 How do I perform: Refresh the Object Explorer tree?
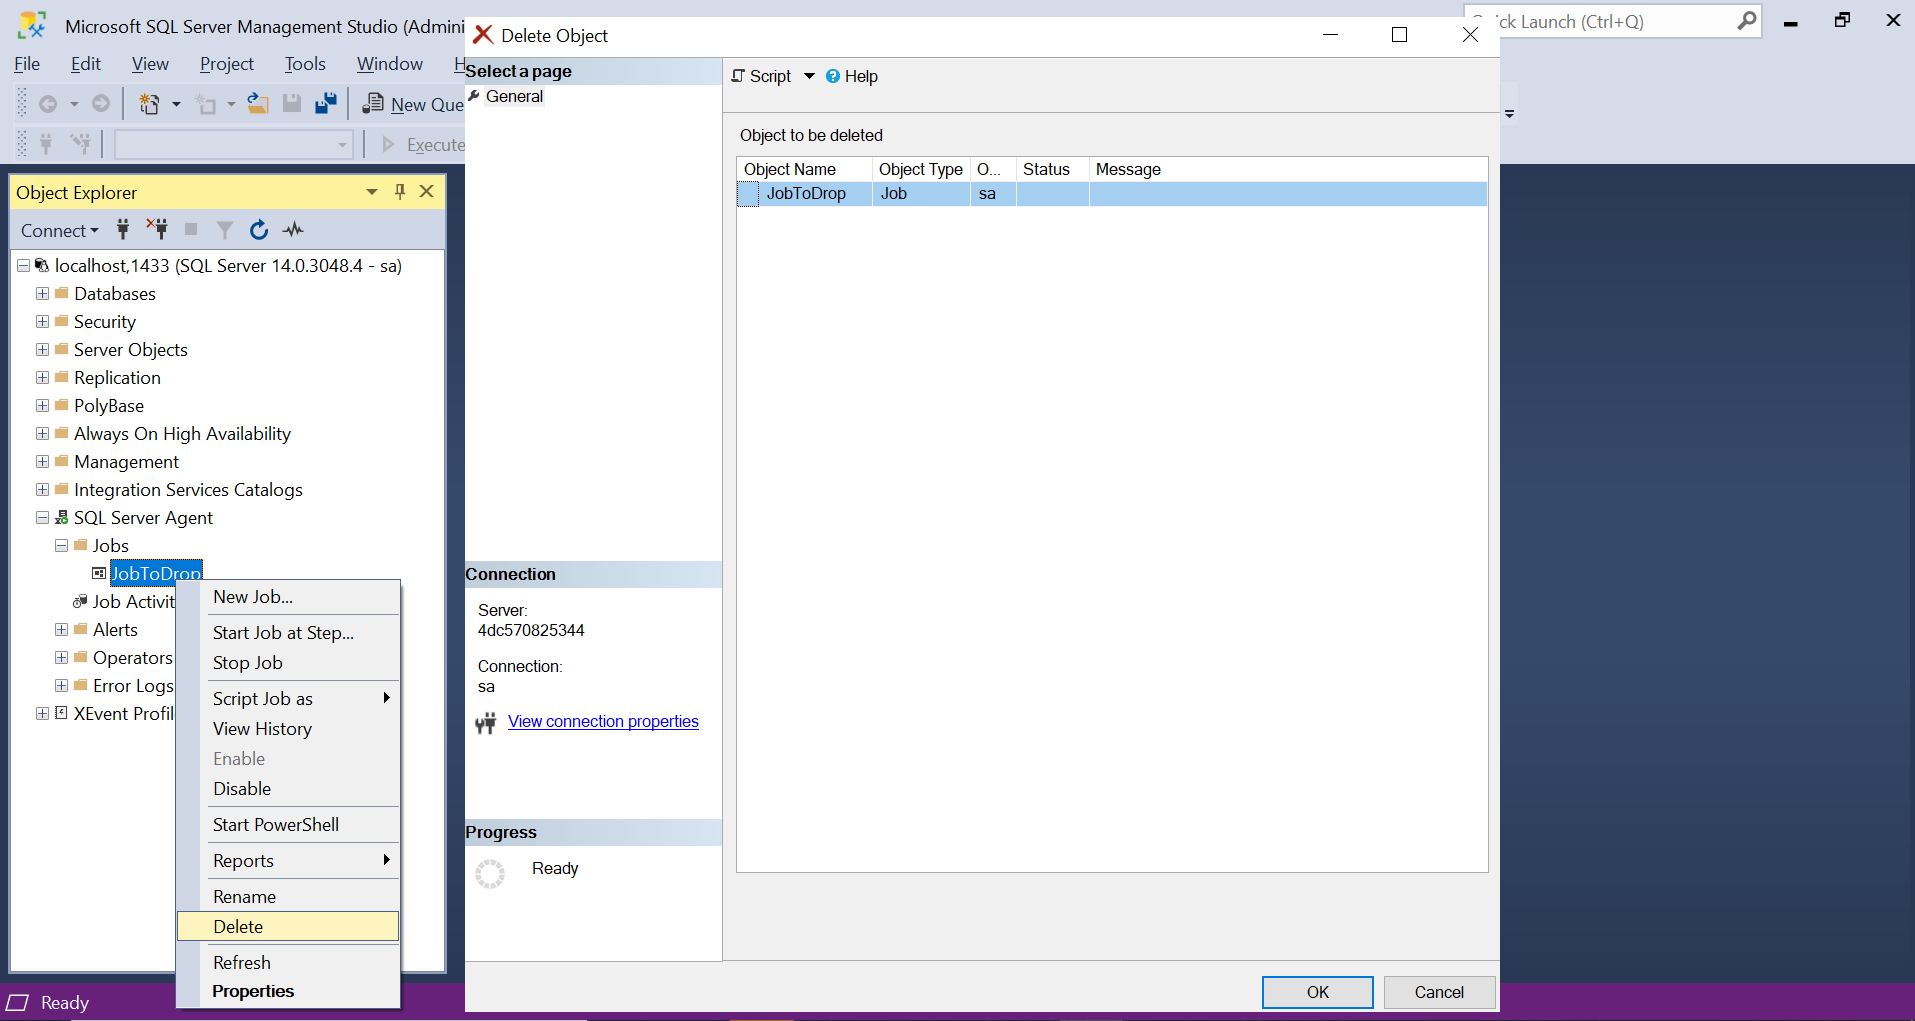258,230
